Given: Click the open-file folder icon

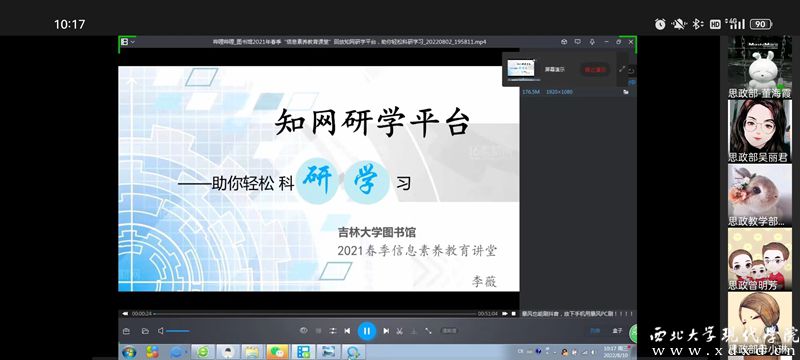Looking at the screenshot, I should tap(145, 331).
